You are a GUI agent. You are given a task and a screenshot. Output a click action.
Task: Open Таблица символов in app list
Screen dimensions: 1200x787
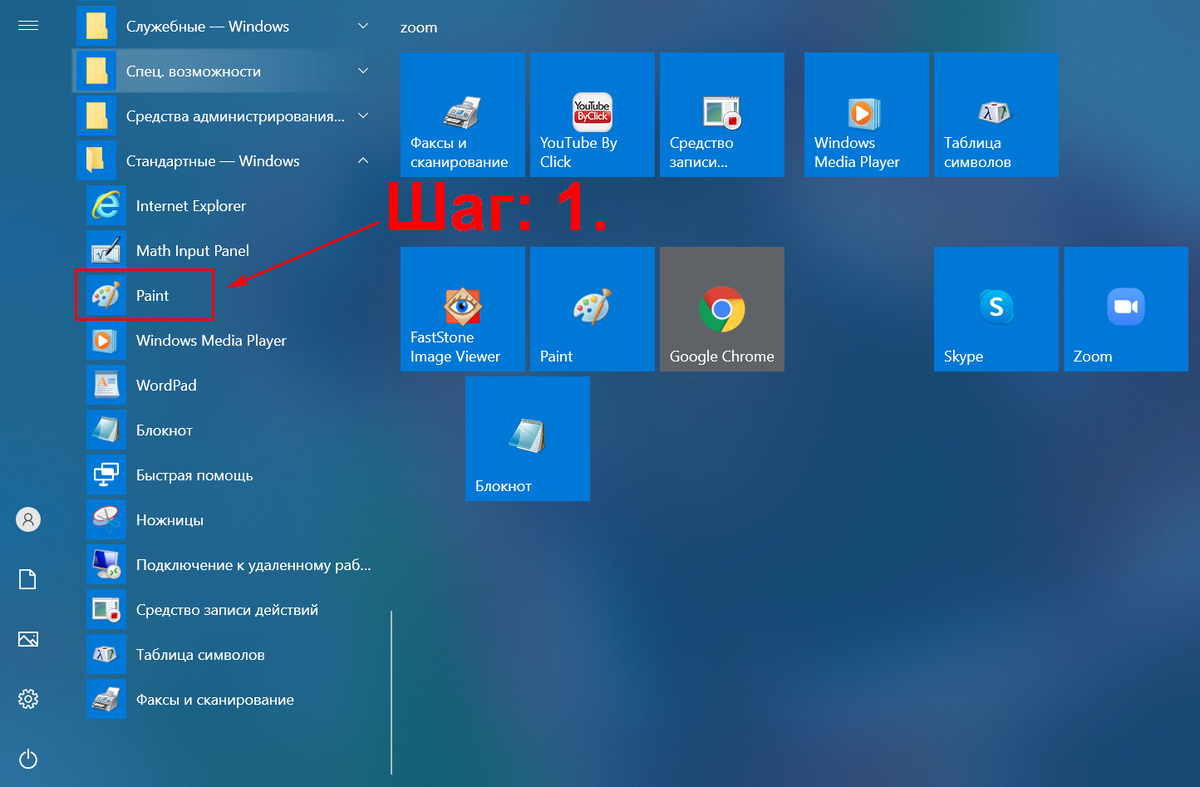(x=228, y=655)
